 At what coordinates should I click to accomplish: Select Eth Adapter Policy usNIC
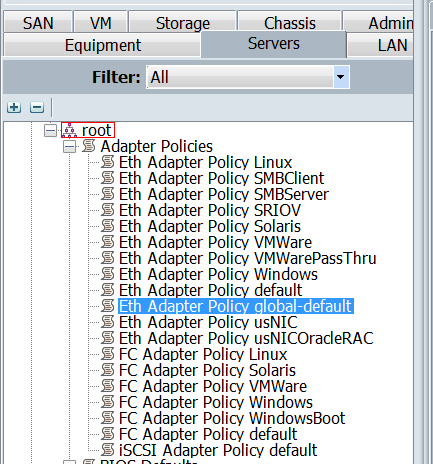click(208, 322)
